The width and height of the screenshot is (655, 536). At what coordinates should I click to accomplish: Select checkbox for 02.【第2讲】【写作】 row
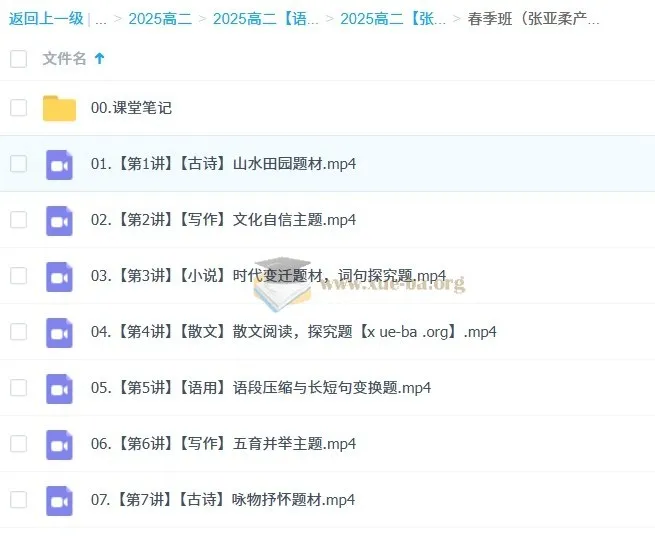[x=18, y=220]
